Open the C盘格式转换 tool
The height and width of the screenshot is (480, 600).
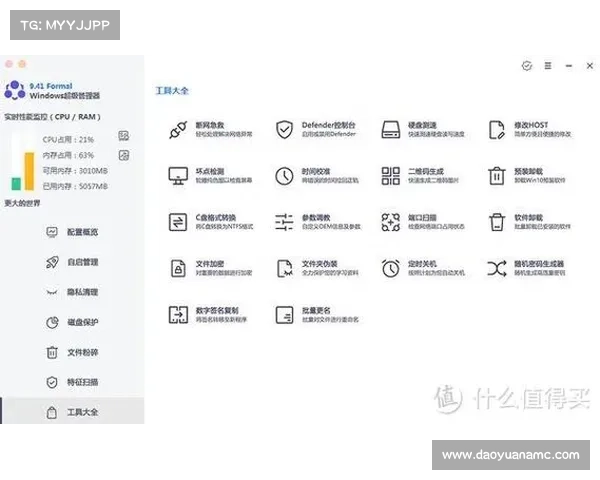[x=211, y=222]
